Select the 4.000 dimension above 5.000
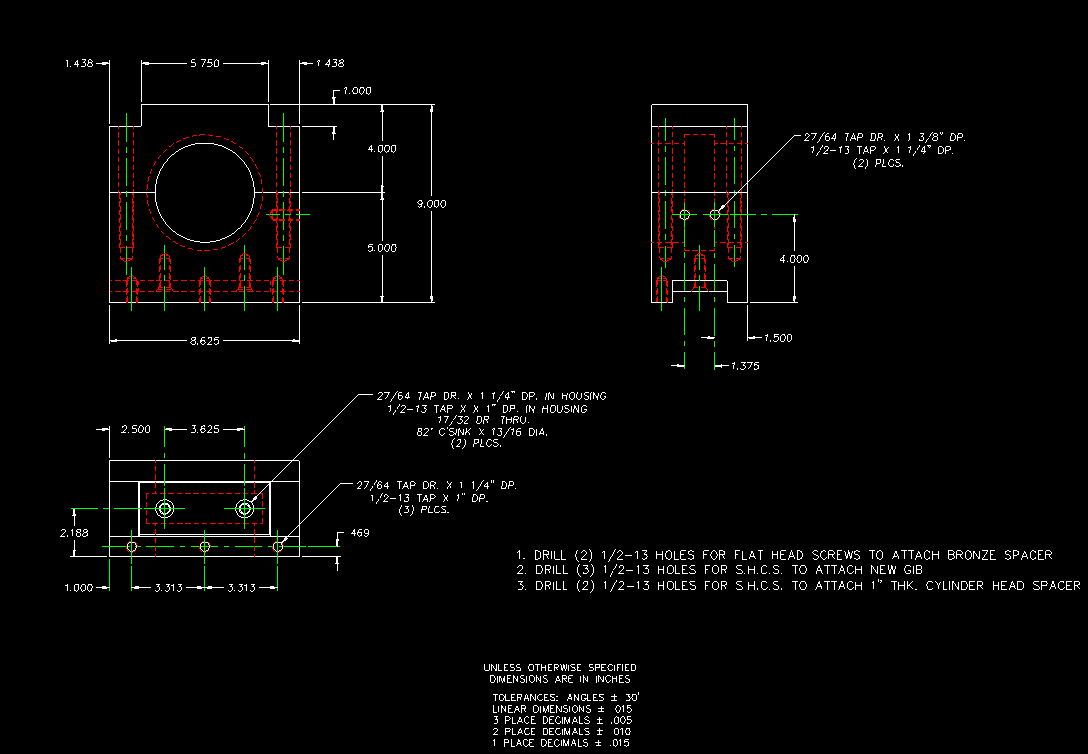 click(382, 148)
